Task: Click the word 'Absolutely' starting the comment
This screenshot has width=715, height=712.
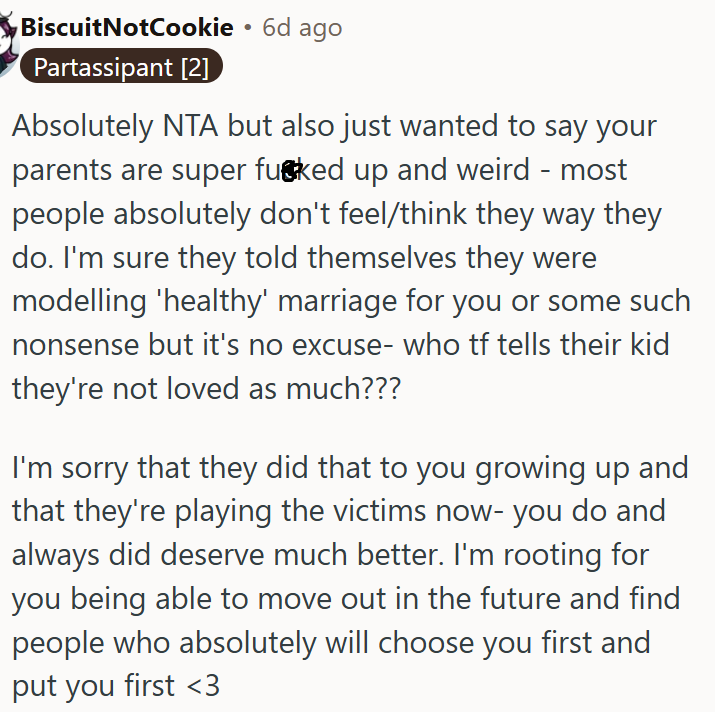Action: [x=83, y=127]
